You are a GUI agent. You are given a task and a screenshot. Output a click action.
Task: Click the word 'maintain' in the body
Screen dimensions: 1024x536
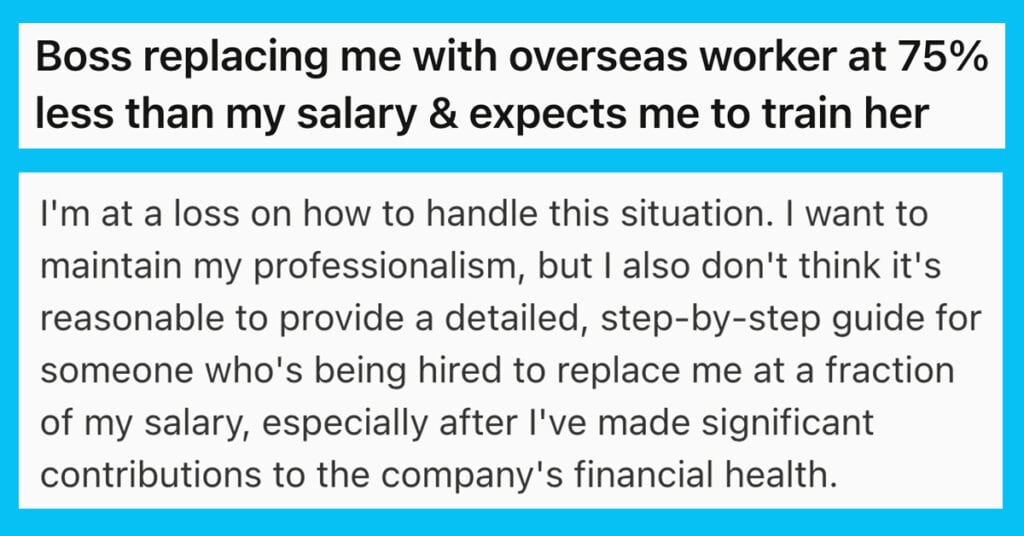coord(110,266)
